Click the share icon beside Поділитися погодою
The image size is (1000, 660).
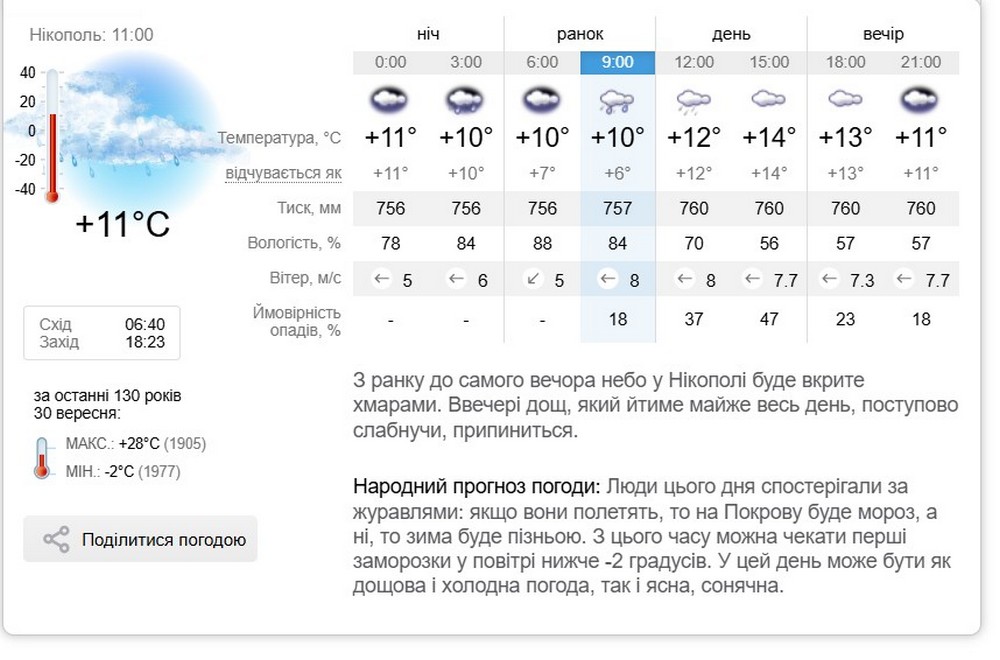coord(56,540)
